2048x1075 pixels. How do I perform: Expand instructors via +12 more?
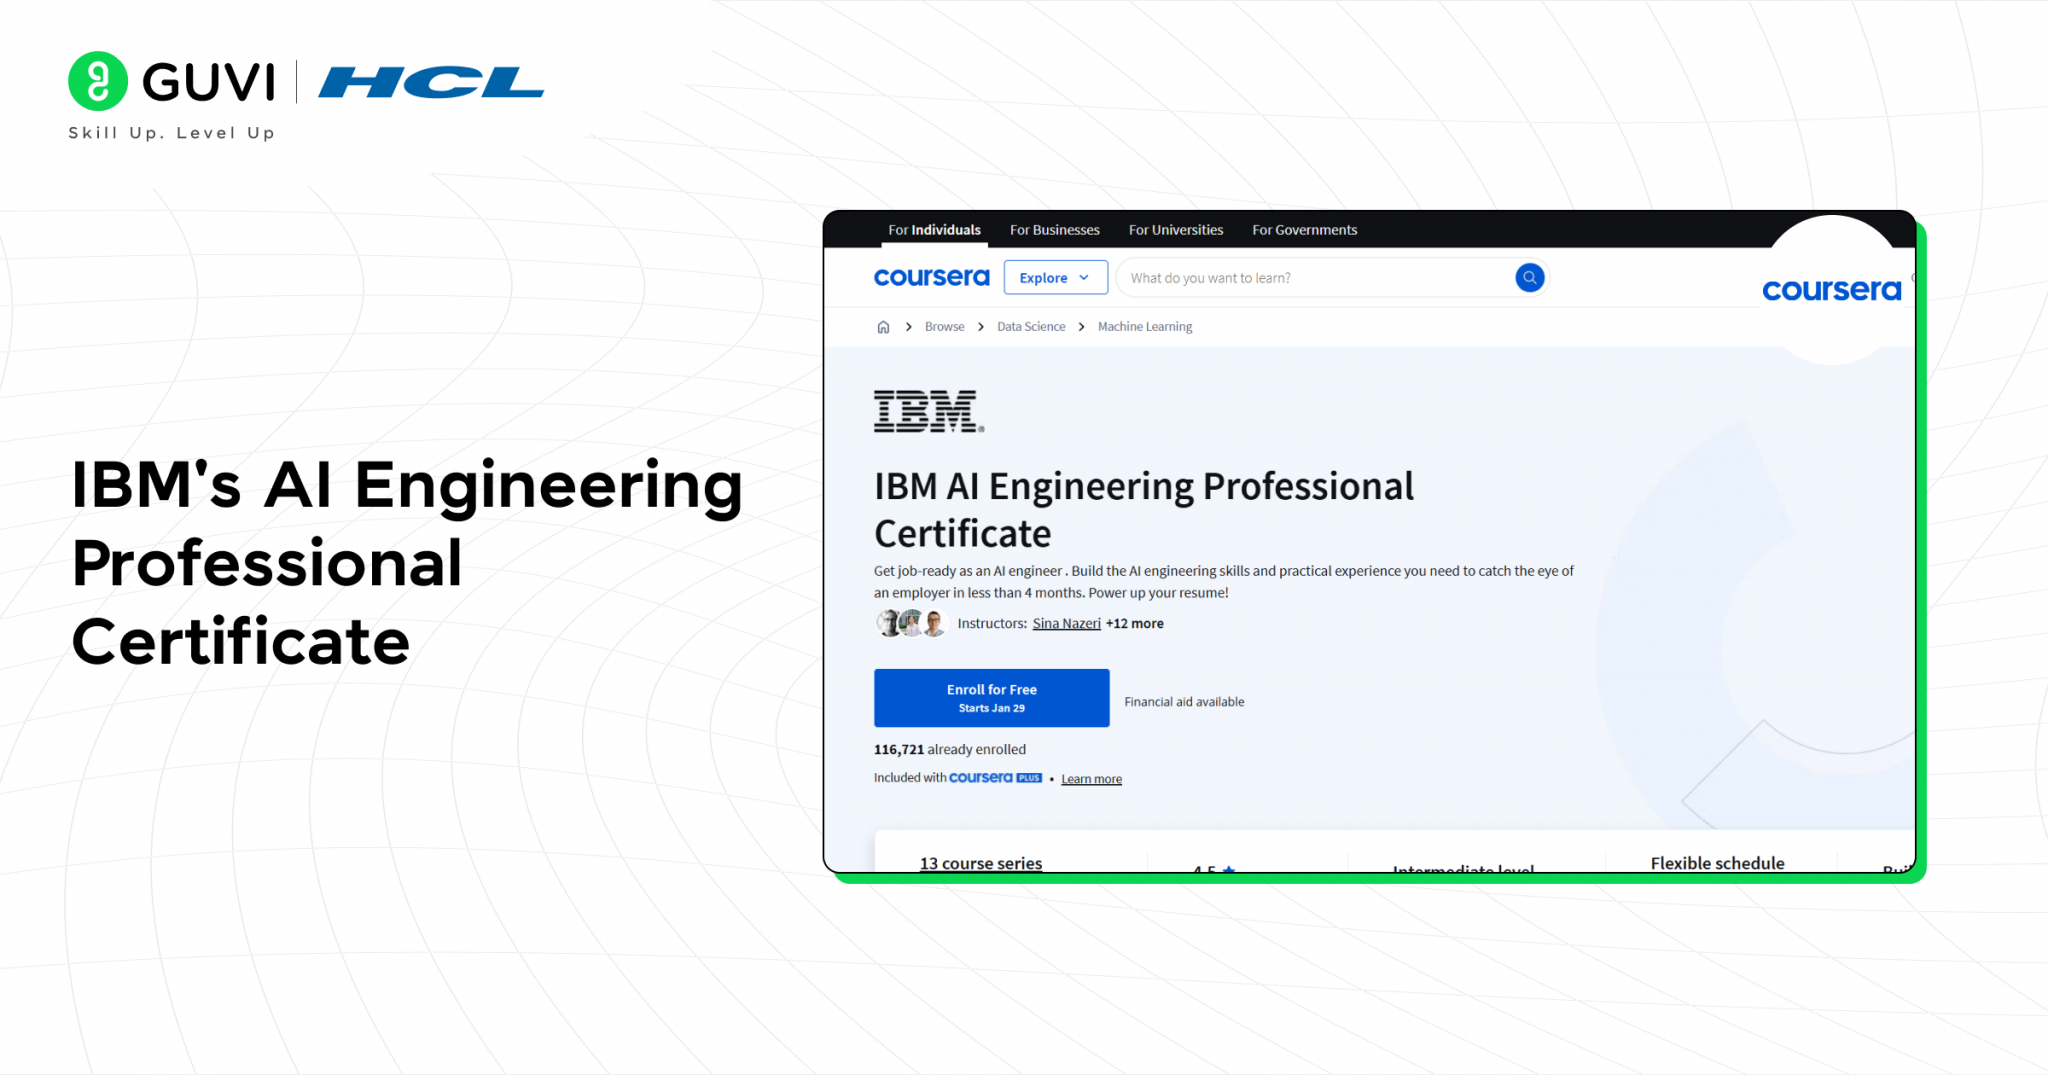[1135, 623]
